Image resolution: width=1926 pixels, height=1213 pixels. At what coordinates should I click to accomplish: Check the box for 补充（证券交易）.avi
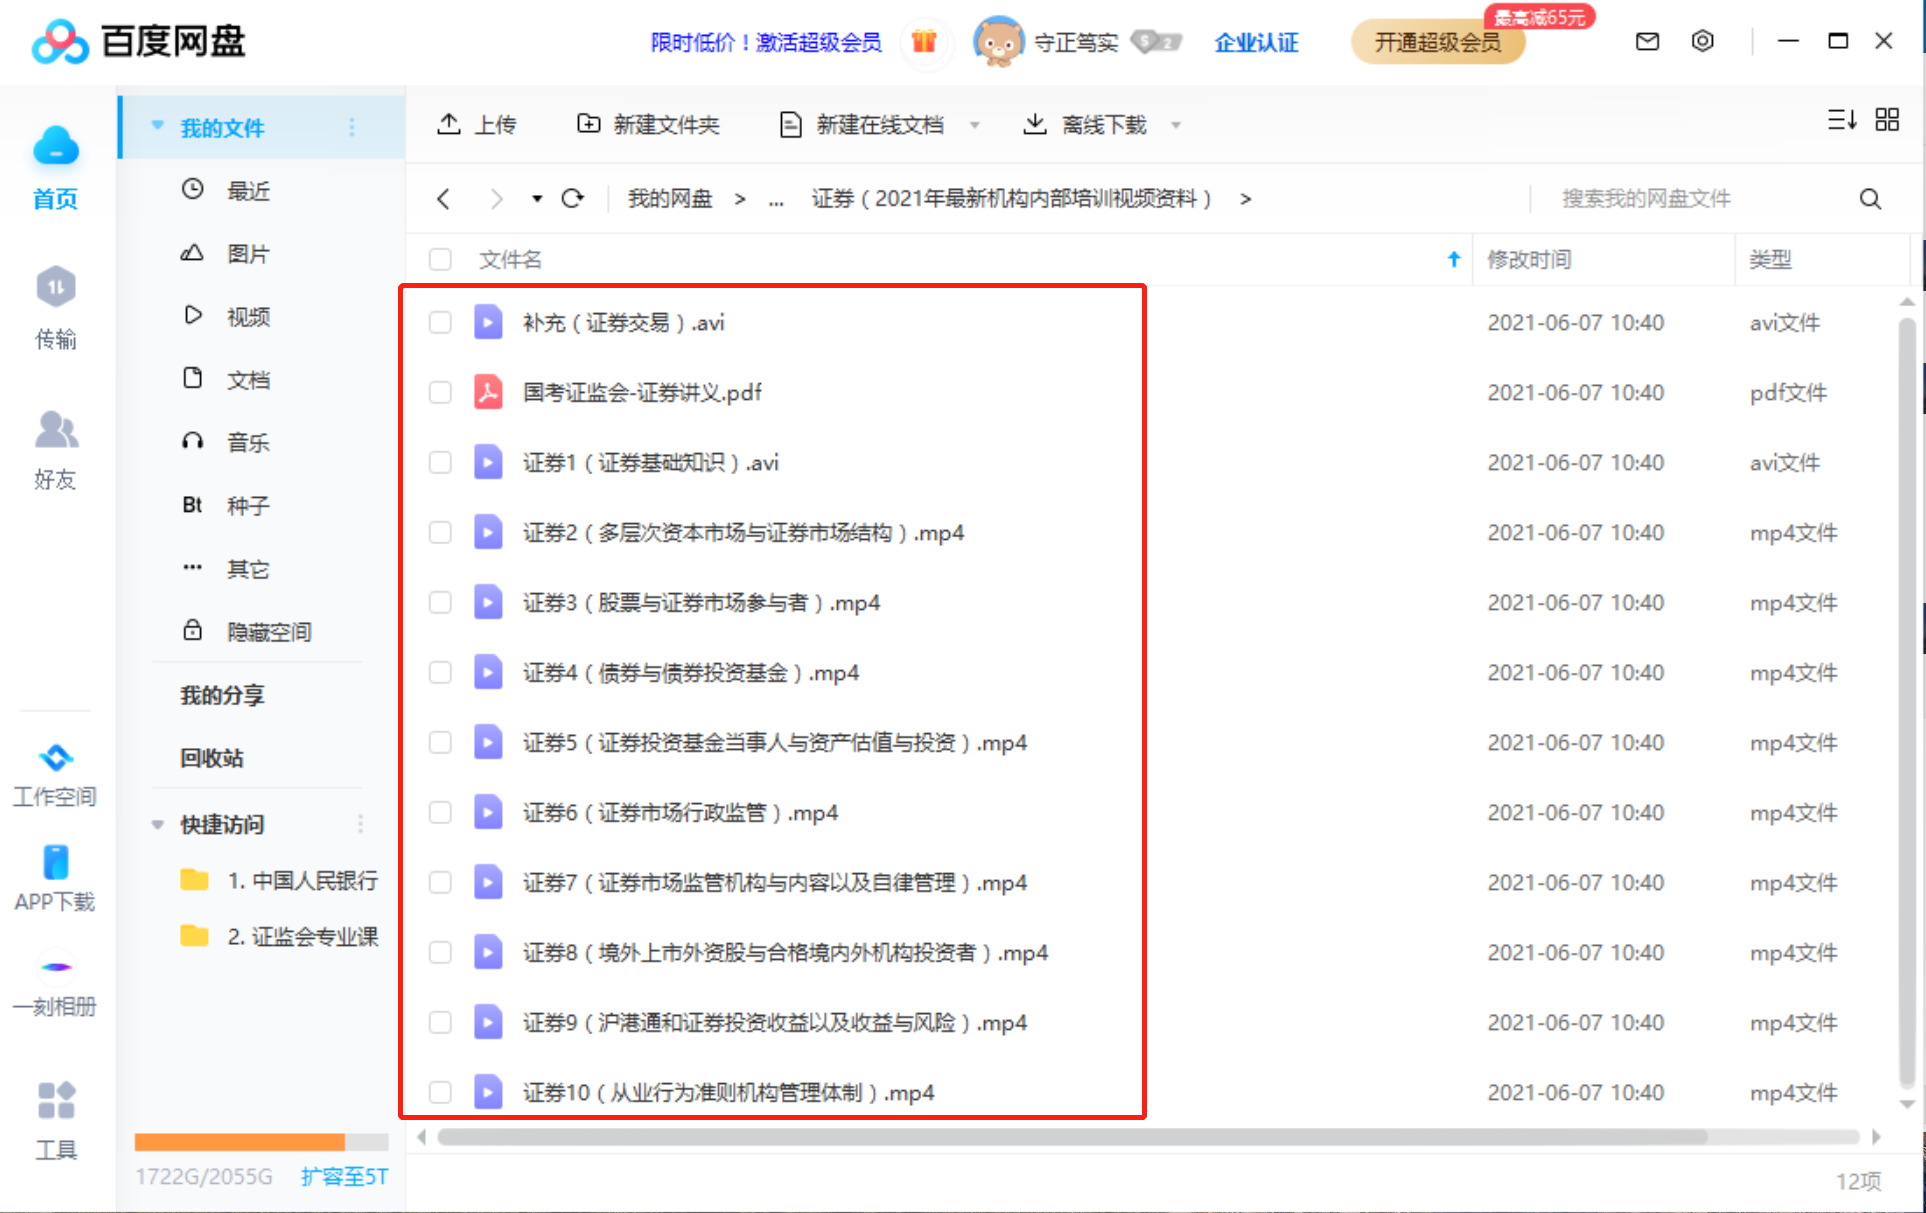pos(440,322)
